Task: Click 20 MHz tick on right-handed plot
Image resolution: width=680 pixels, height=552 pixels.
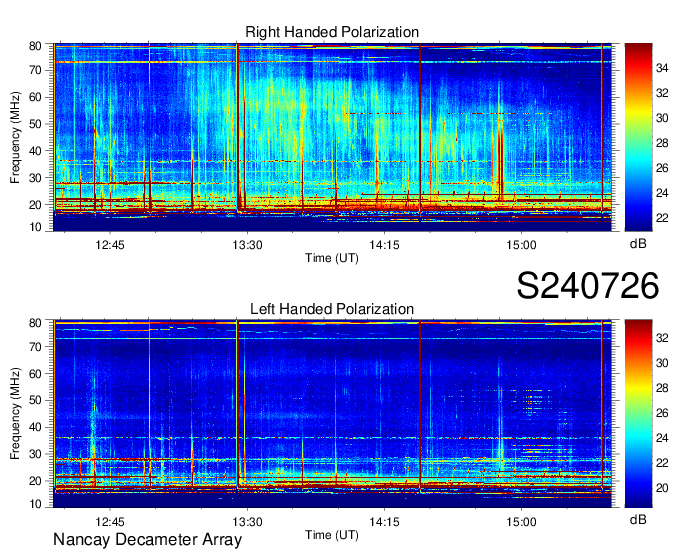Action: point(35,205)
